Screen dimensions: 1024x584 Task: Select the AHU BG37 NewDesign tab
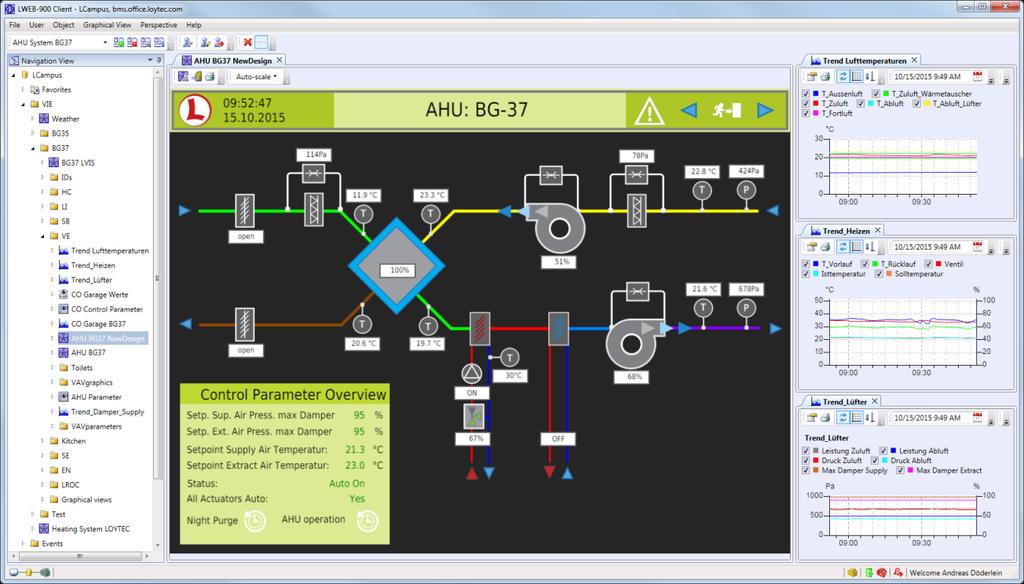232,61
